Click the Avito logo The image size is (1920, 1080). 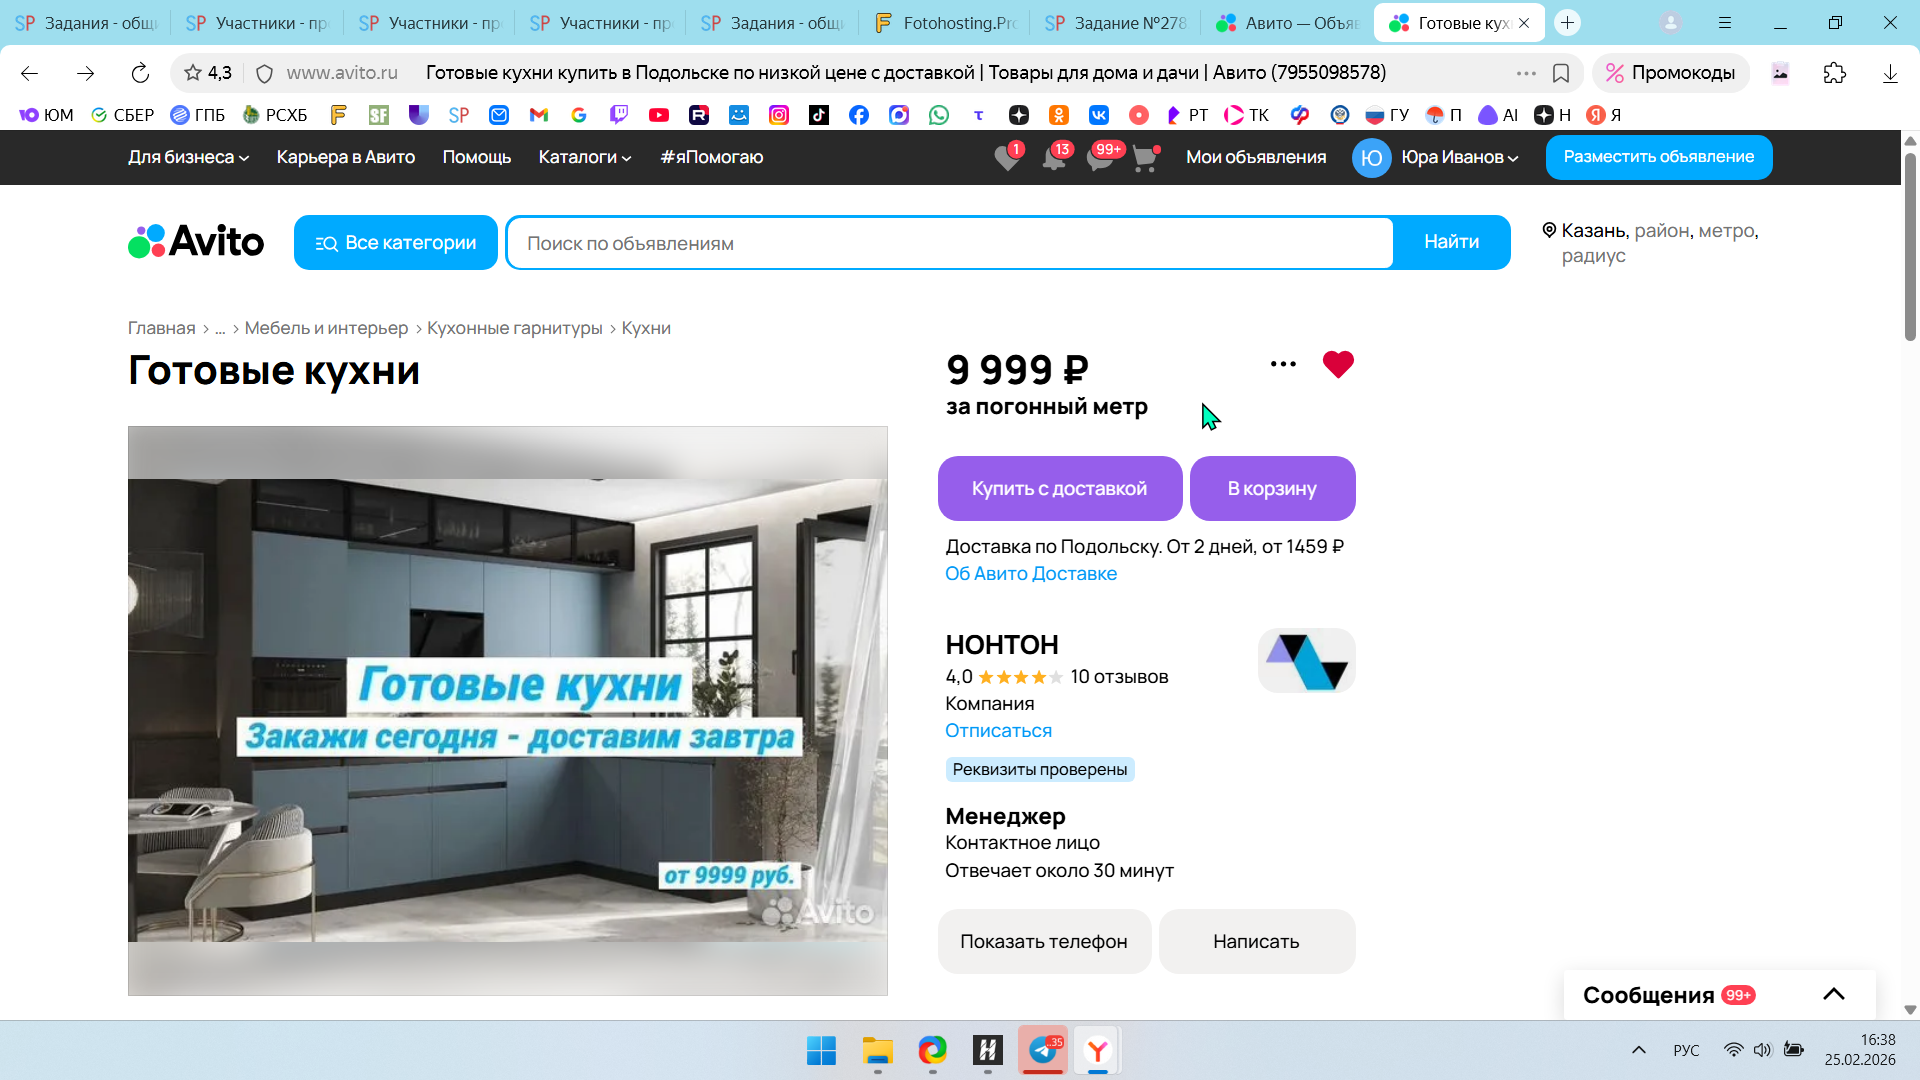coord(196,242)
